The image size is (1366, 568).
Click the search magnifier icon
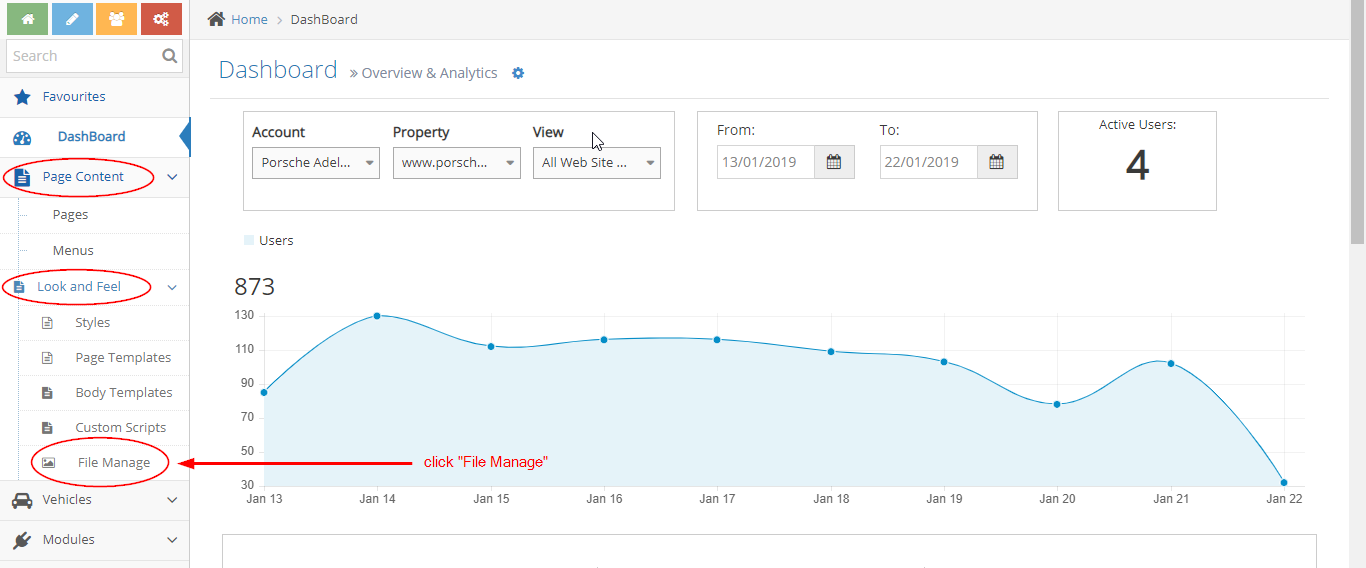click(x=170, y=56)
